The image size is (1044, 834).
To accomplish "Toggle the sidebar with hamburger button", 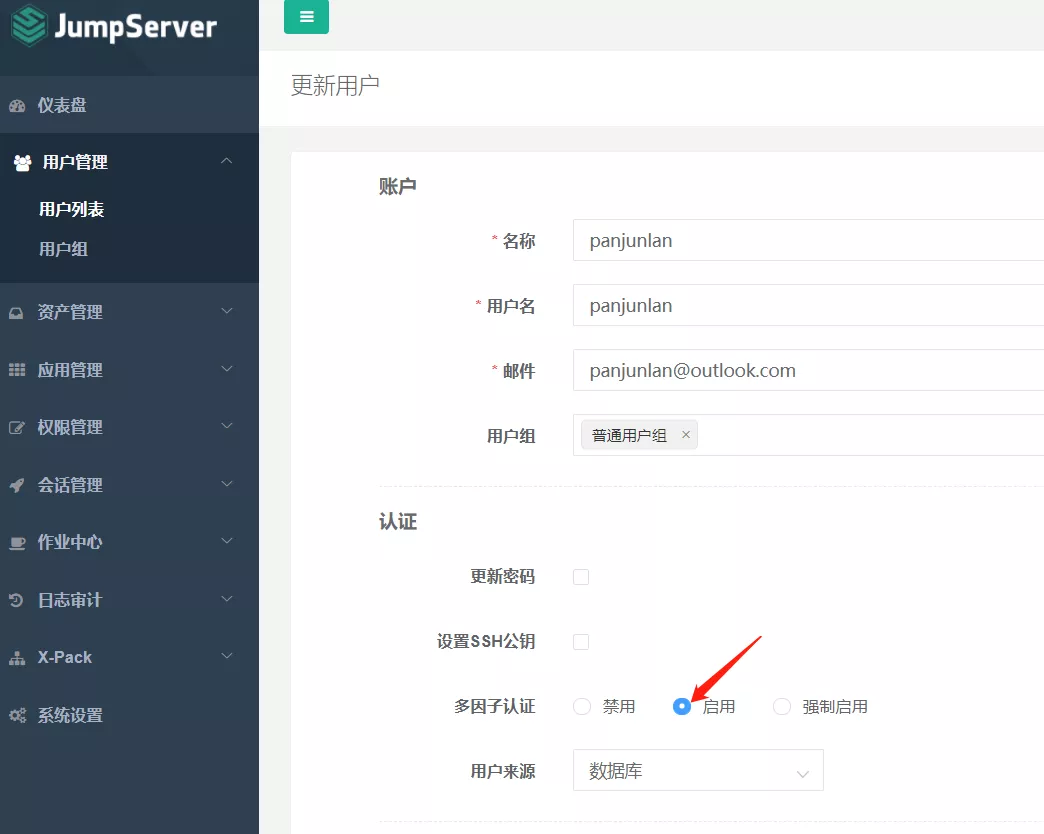I will [306, 17].
